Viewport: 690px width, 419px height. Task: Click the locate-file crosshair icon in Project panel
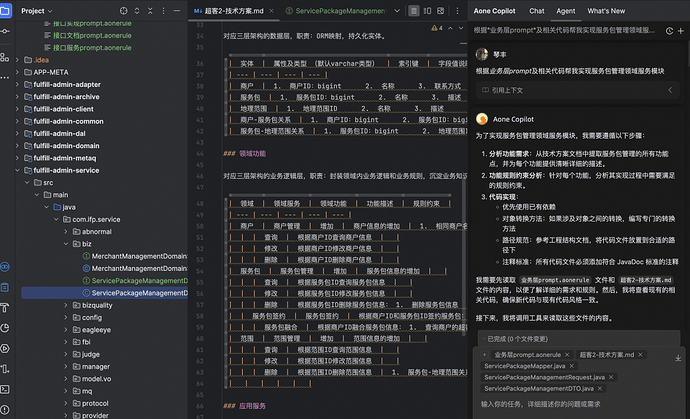124,11
